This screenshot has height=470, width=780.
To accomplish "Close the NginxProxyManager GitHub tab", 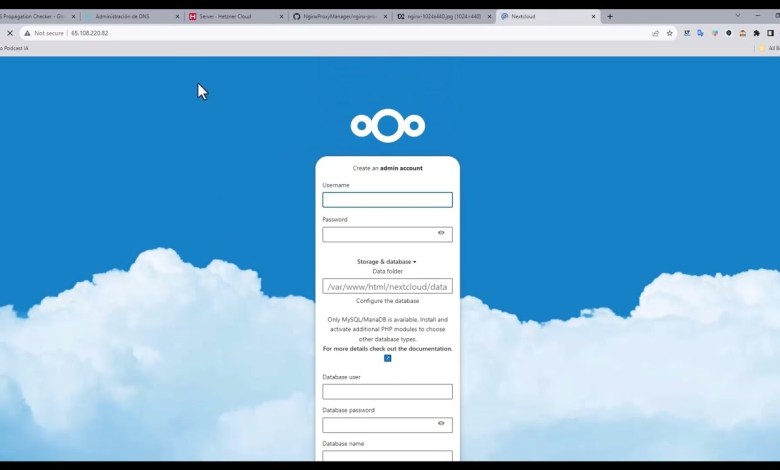I will click(385, 16).
